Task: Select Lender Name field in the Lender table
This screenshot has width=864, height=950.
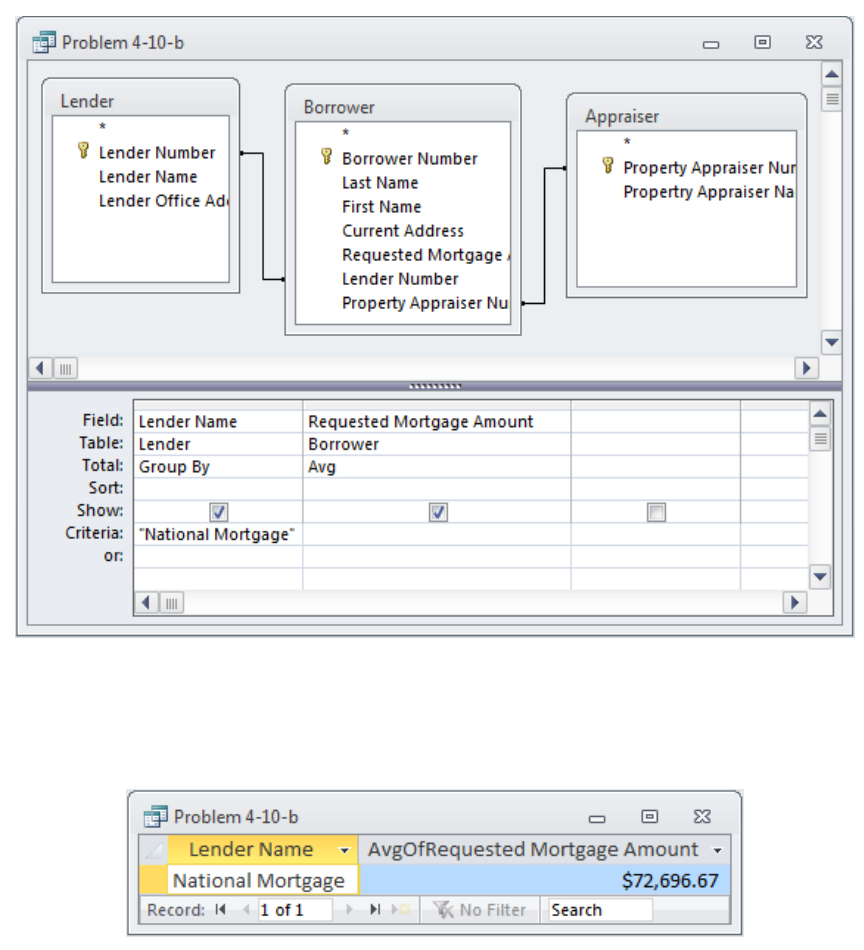Action: [x=148, y=176]
